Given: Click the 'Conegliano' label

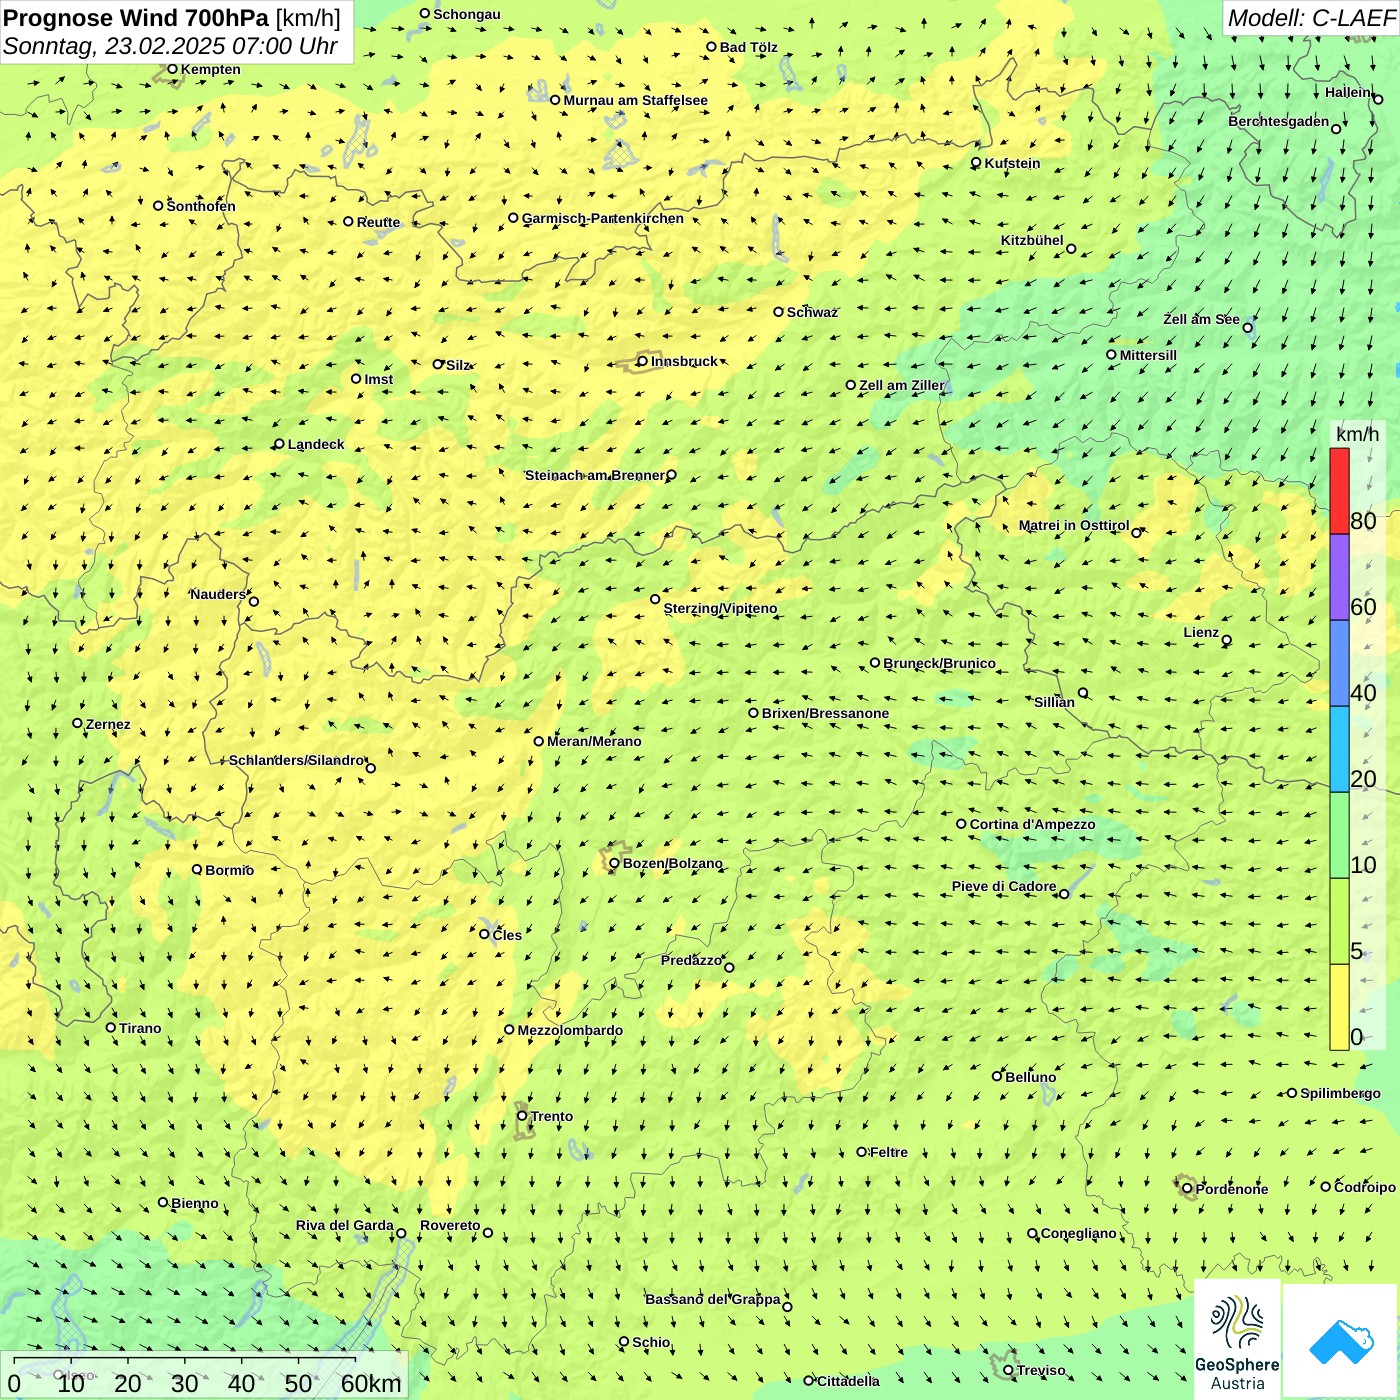Looking at the screenshot, I should 1079,1233.
